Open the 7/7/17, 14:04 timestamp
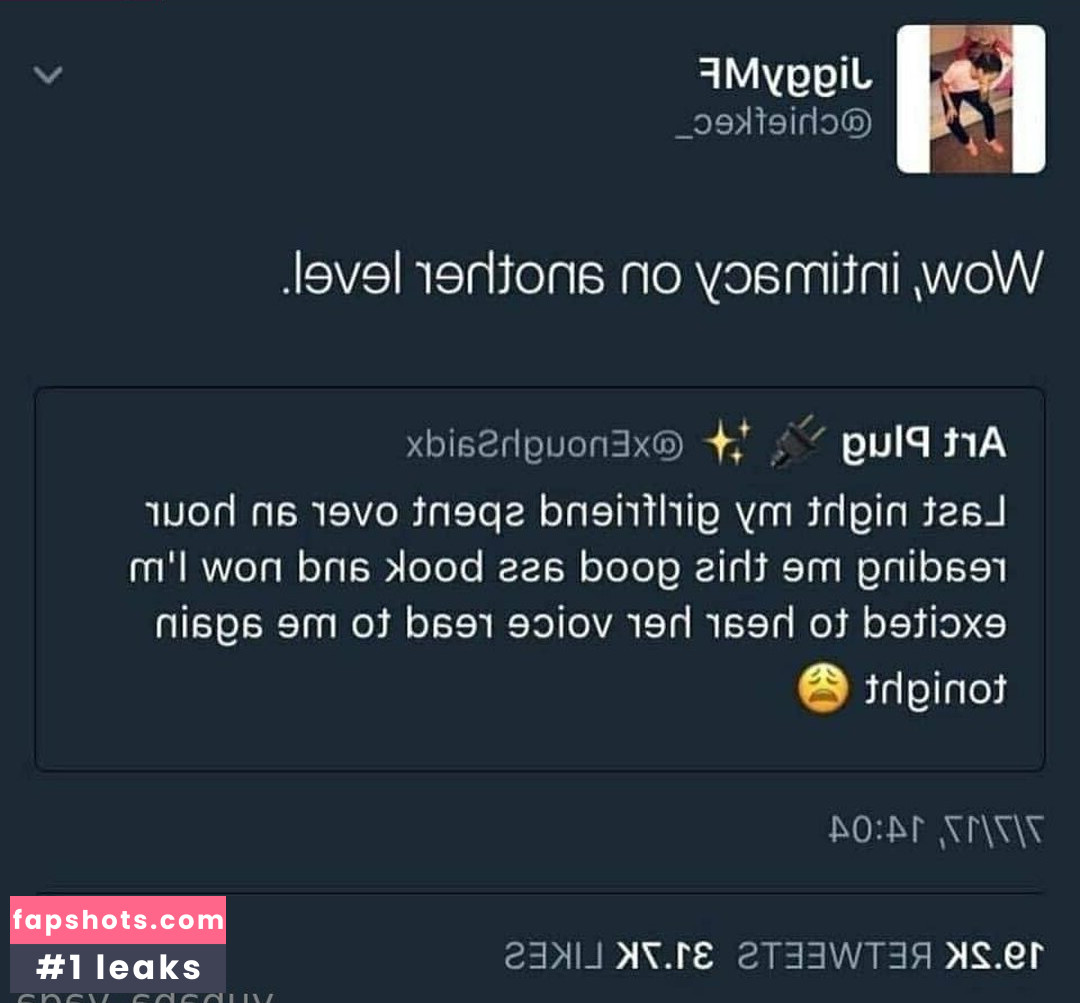 (x=936, y=829)
